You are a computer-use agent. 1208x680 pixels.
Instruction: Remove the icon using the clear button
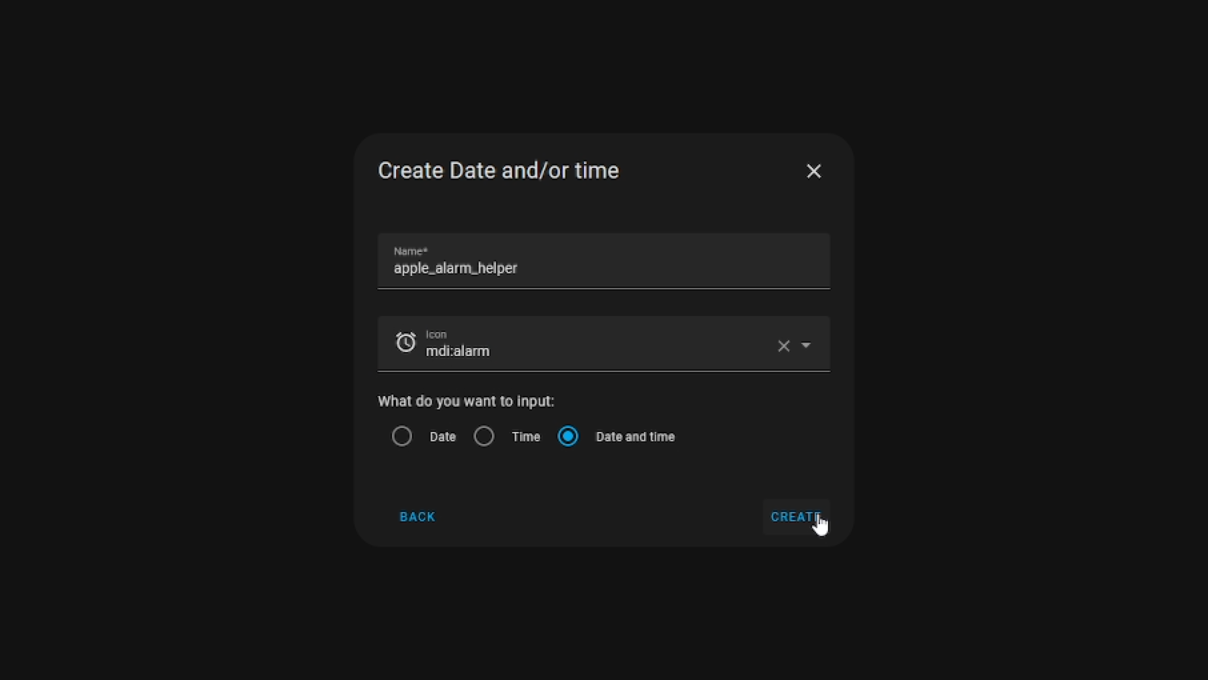click(x=783, y=345)
